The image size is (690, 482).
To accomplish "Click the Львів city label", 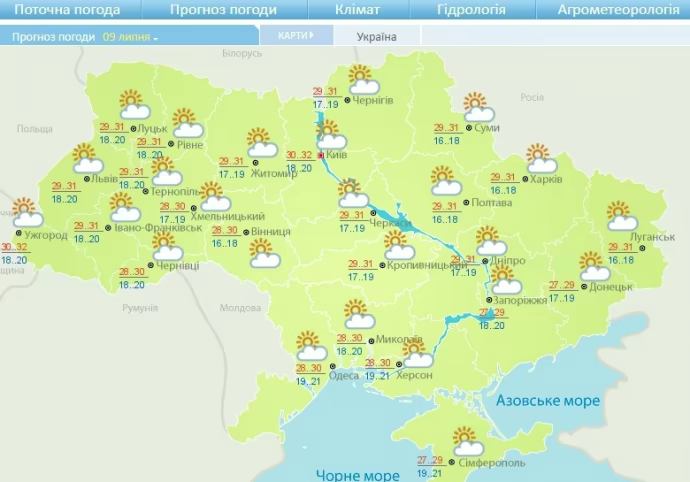I will click(104, 179).
